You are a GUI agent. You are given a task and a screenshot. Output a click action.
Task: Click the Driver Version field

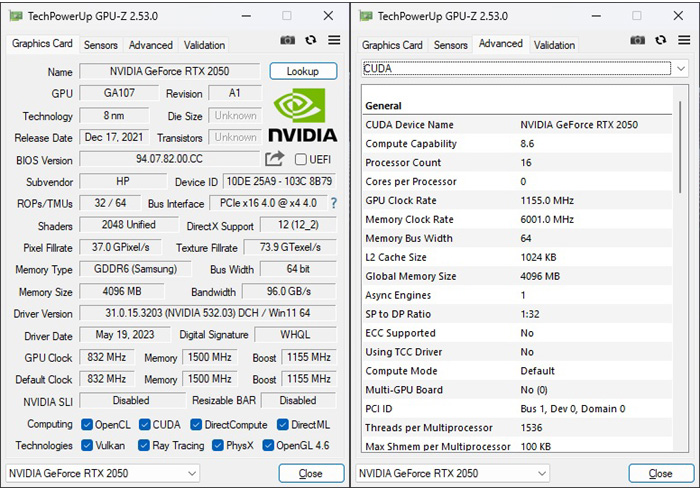208,313
